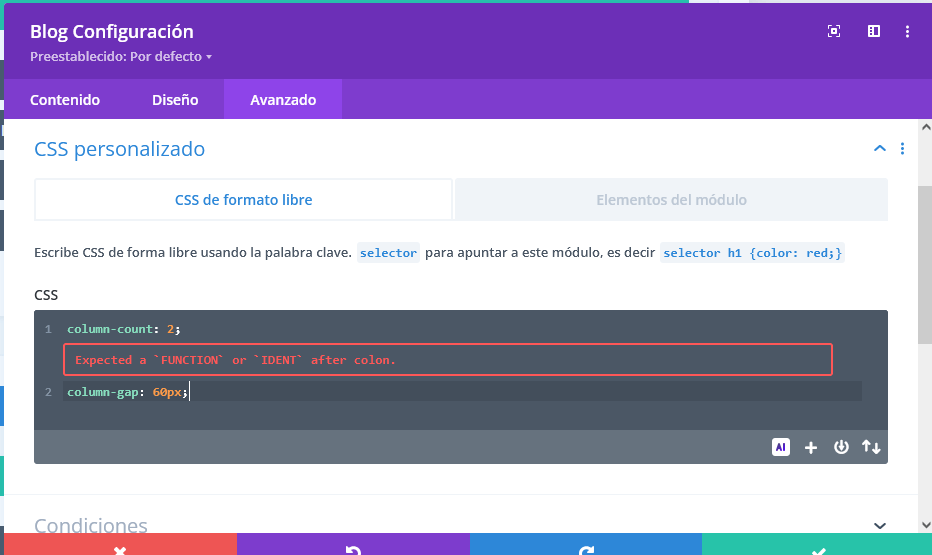Collapse the CSS personalizado section
This screenshot has width=932, height=555.
click(880, 149)
